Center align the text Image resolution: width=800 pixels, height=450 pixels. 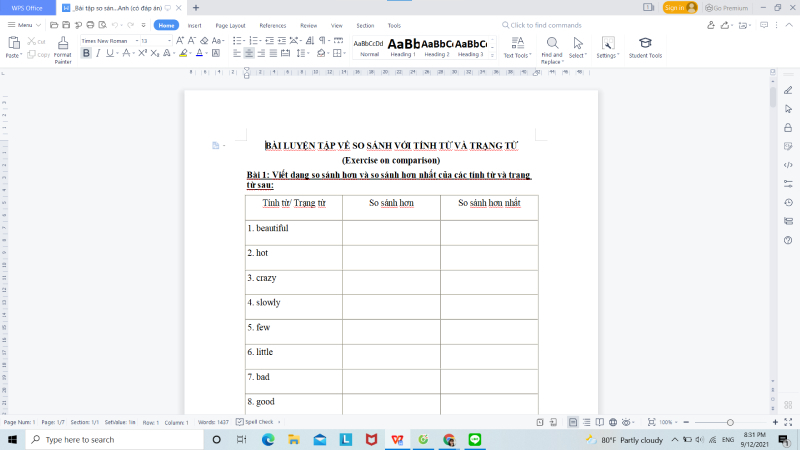coord(249,53)
